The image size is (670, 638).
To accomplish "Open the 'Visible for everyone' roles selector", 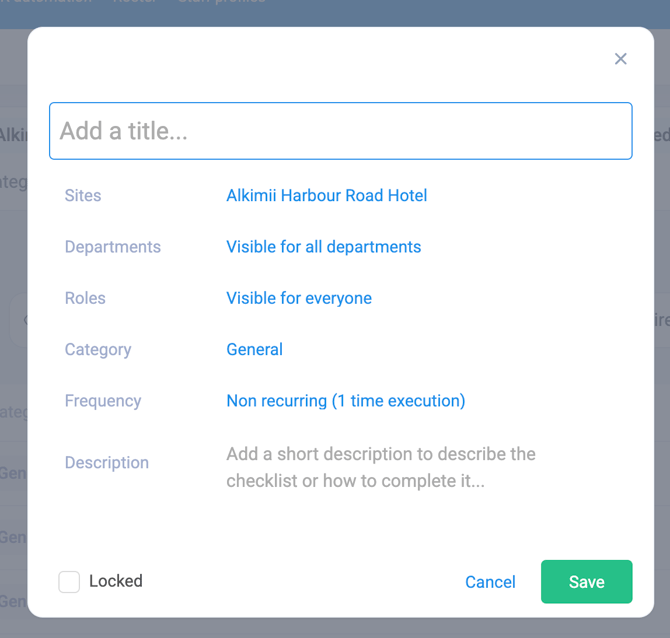I will click(299, 298).
